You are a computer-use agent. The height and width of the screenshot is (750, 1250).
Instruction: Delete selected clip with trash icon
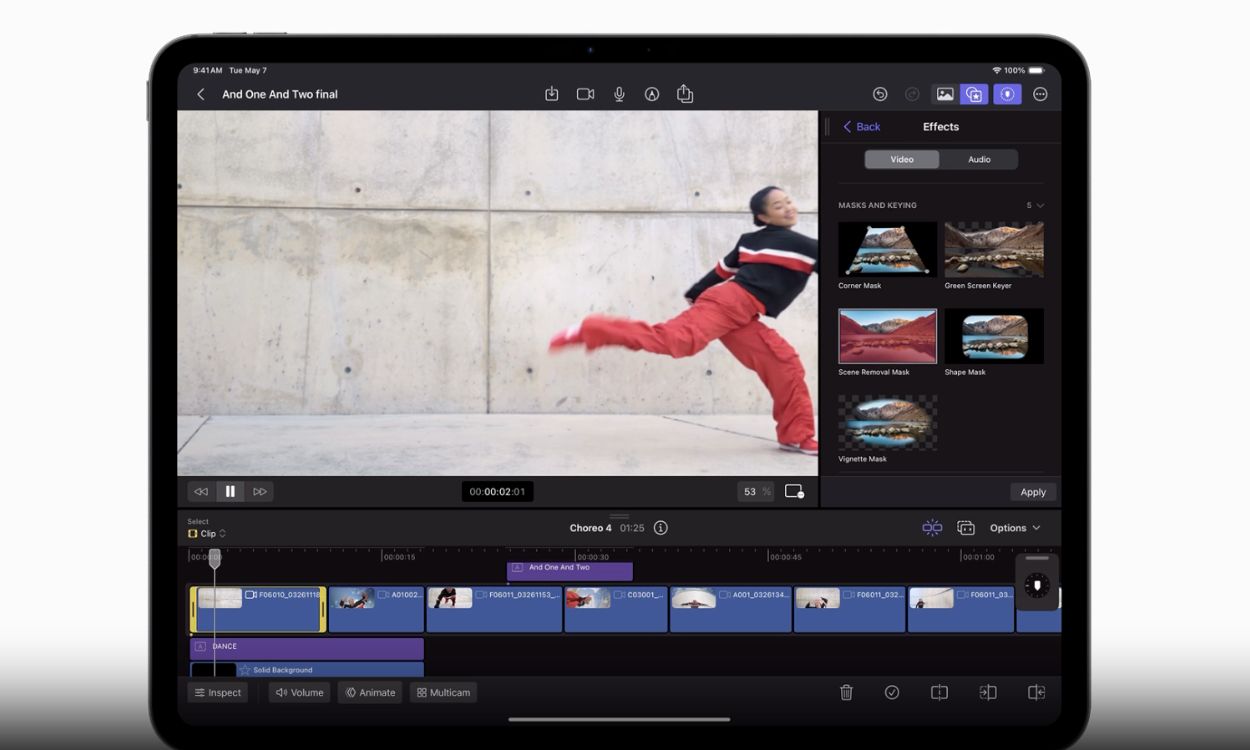846,692
